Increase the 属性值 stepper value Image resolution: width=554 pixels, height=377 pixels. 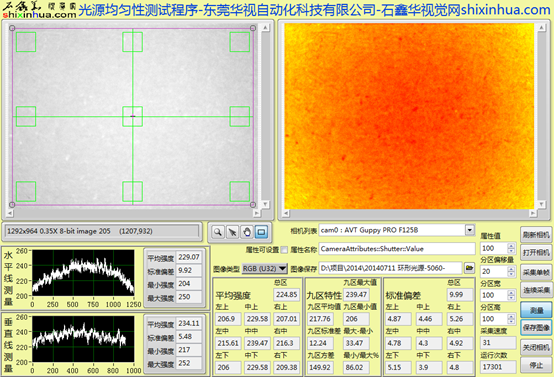[x=511, y=246]
